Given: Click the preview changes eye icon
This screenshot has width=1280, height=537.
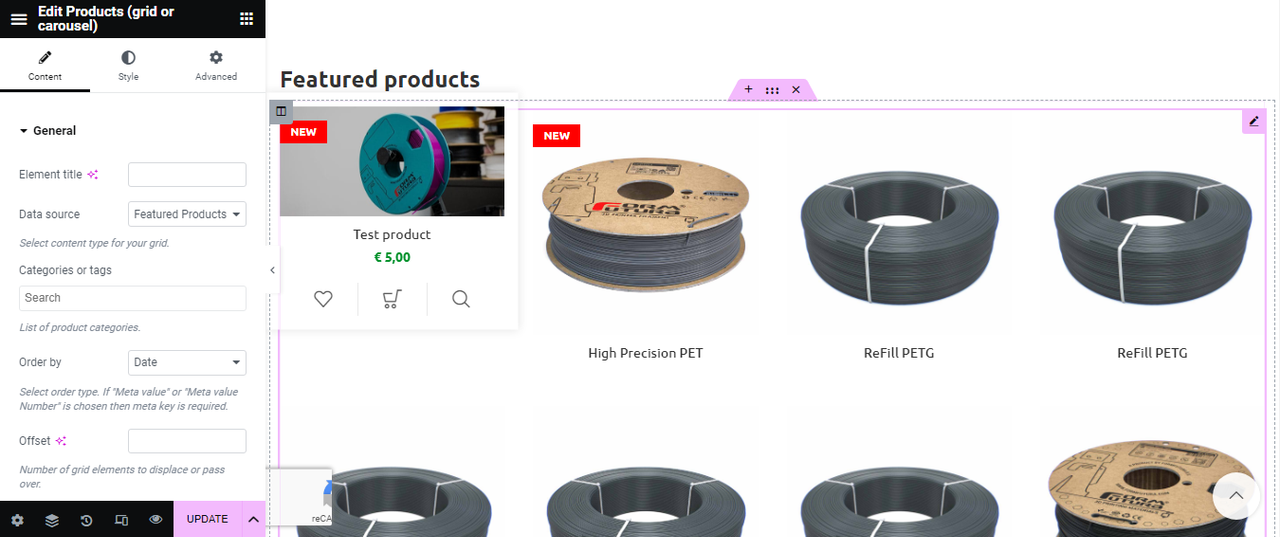Looking at the screenshot, I should [x=156, y=520].
